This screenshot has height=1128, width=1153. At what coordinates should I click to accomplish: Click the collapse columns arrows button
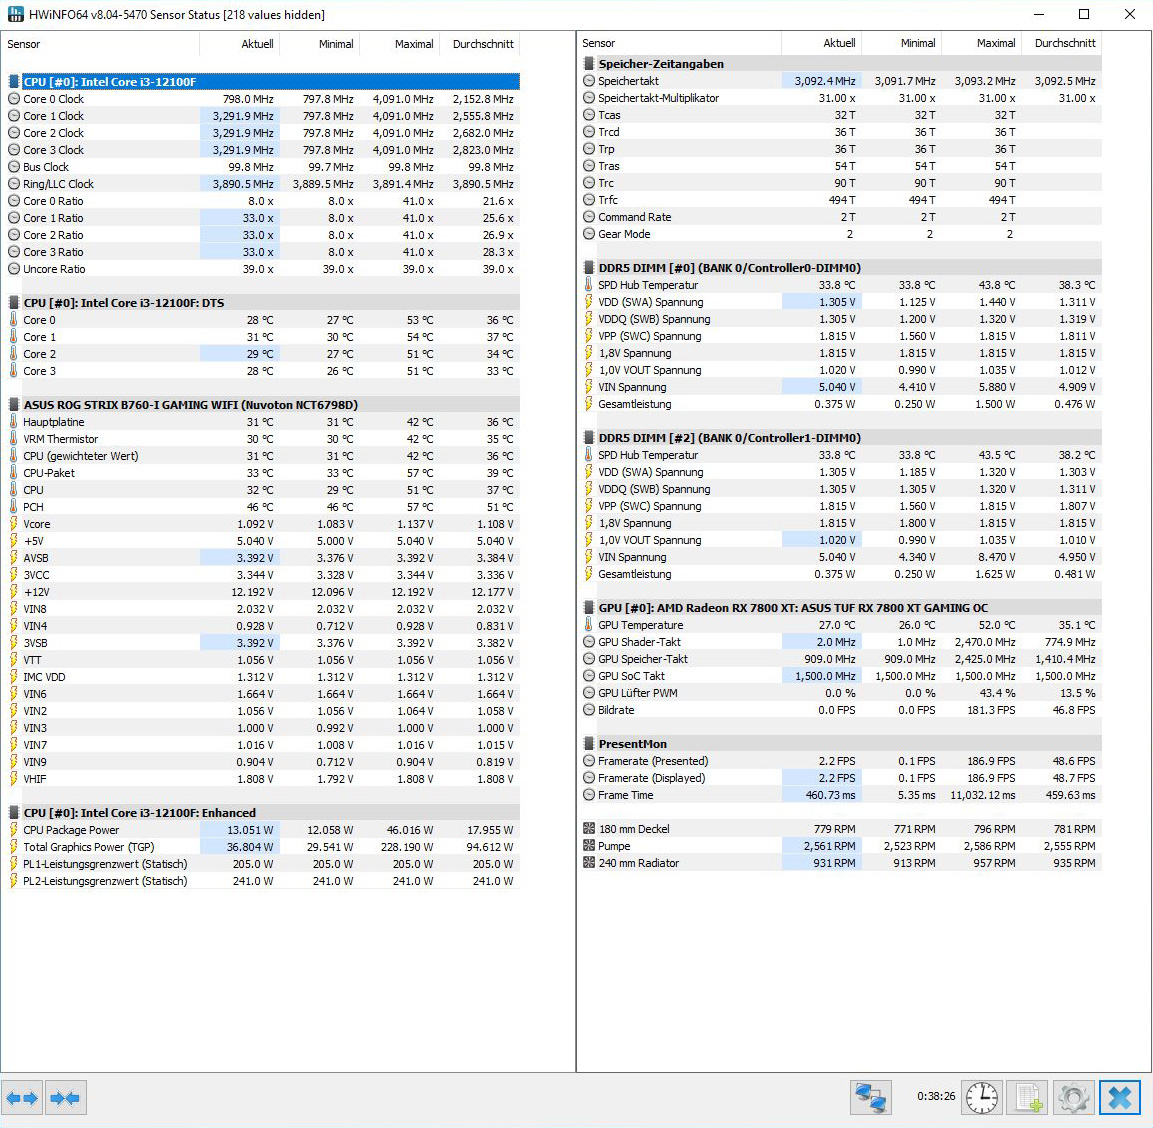tap(65, 1098)
